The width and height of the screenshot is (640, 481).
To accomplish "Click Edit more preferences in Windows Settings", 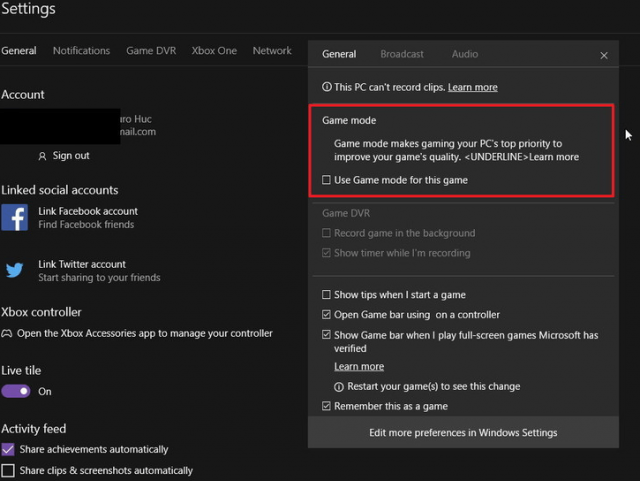I will 463,433.
